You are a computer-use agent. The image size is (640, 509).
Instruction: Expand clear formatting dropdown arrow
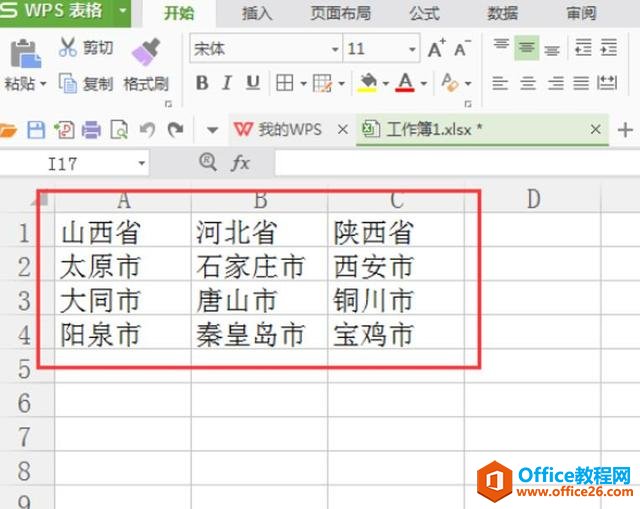click(x=468, y=84)
